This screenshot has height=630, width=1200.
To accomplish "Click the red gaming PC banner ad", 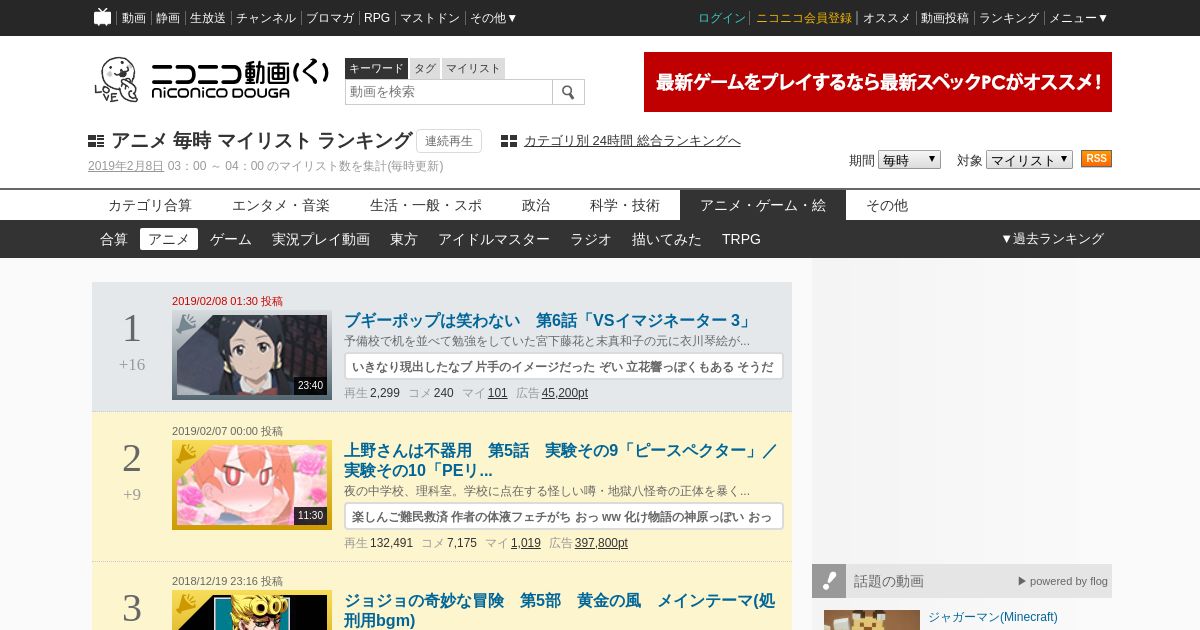I will pos(878,82).
